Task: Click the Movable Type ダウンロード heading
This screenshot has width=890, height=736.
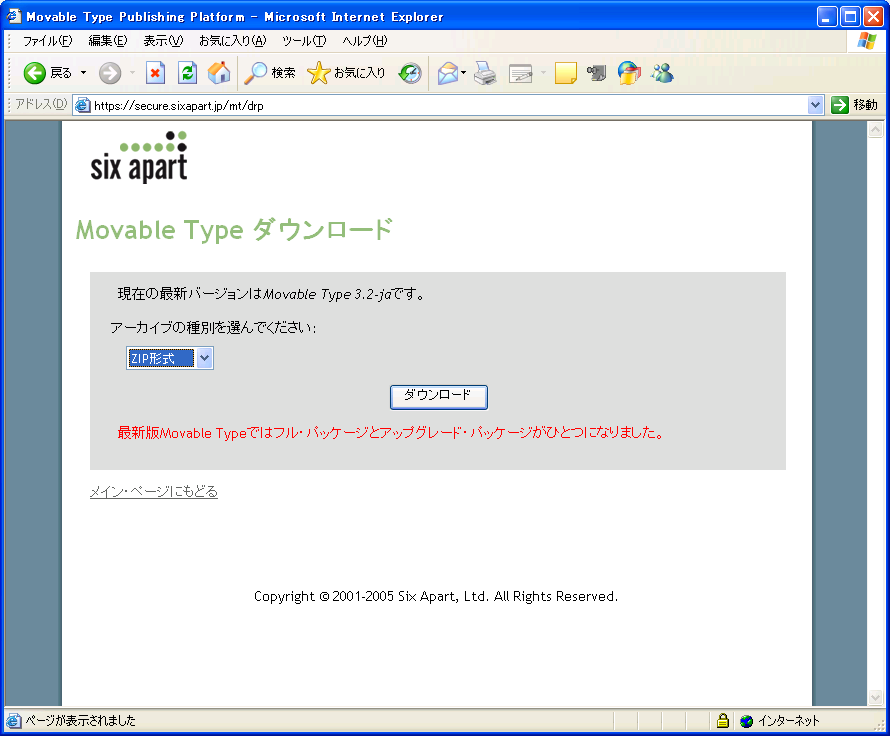Action: click(x=234, y=230)
